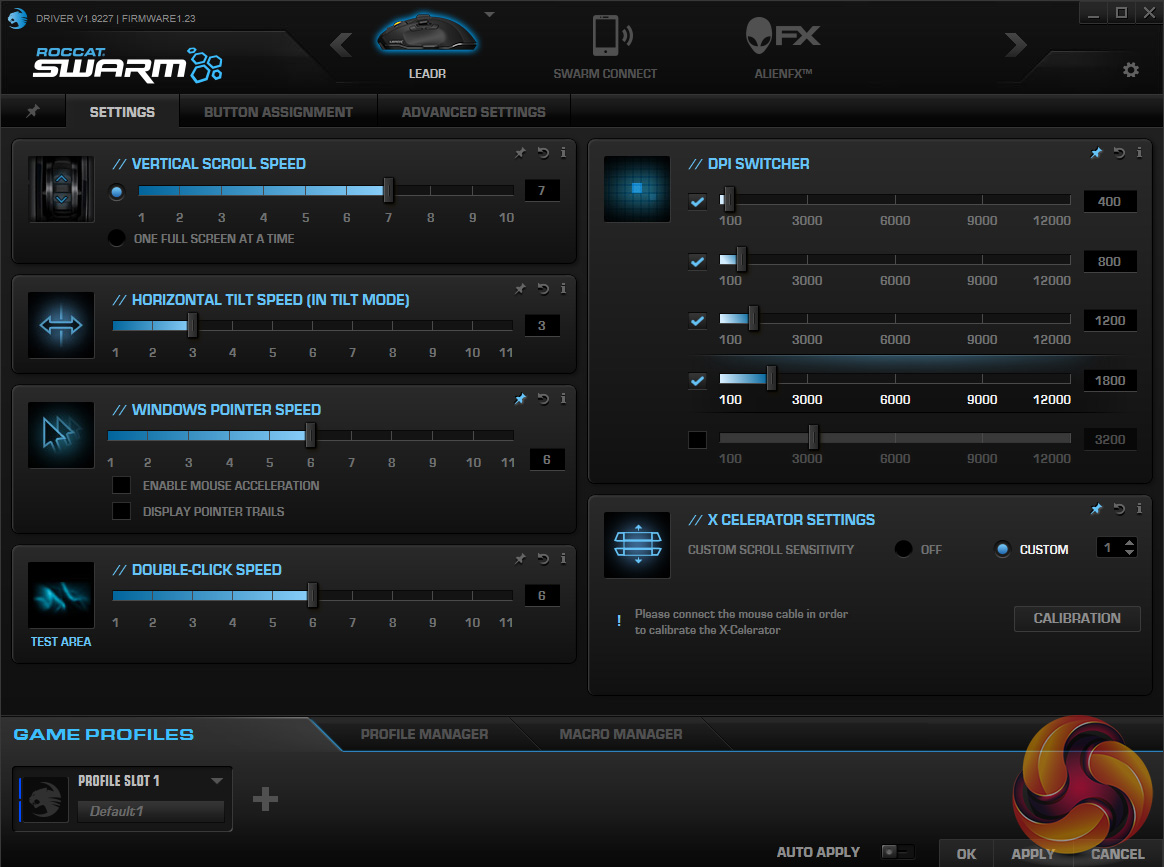Screen dimensions: 1164x867
Task: Reset Double-Click Speed to default
Action: pyautogui.click(x=543, y=558)
